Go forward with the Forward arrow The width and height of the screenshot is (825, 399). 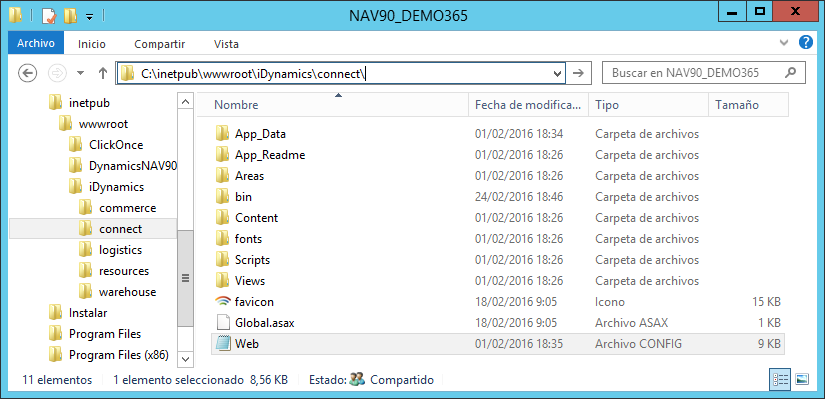pos(57,73)
